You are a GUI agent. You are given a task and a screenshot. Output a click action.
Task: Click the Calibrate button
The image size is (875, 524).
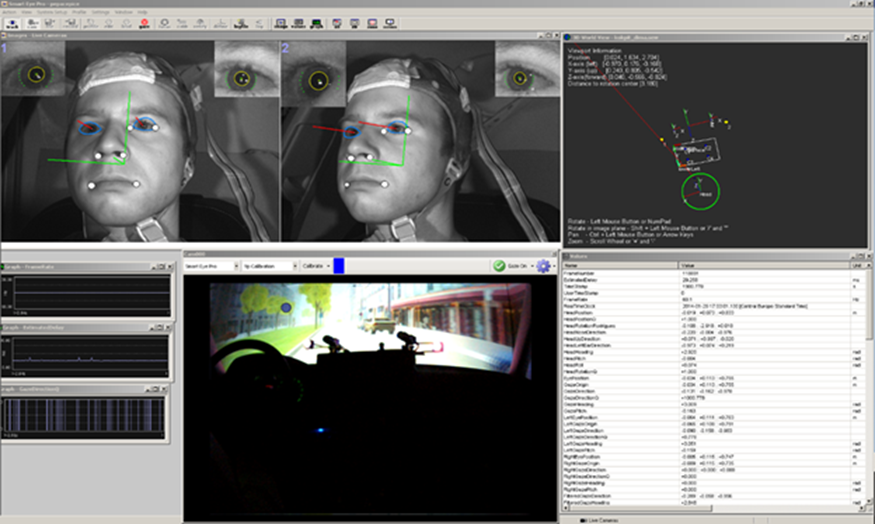[314, 267]
